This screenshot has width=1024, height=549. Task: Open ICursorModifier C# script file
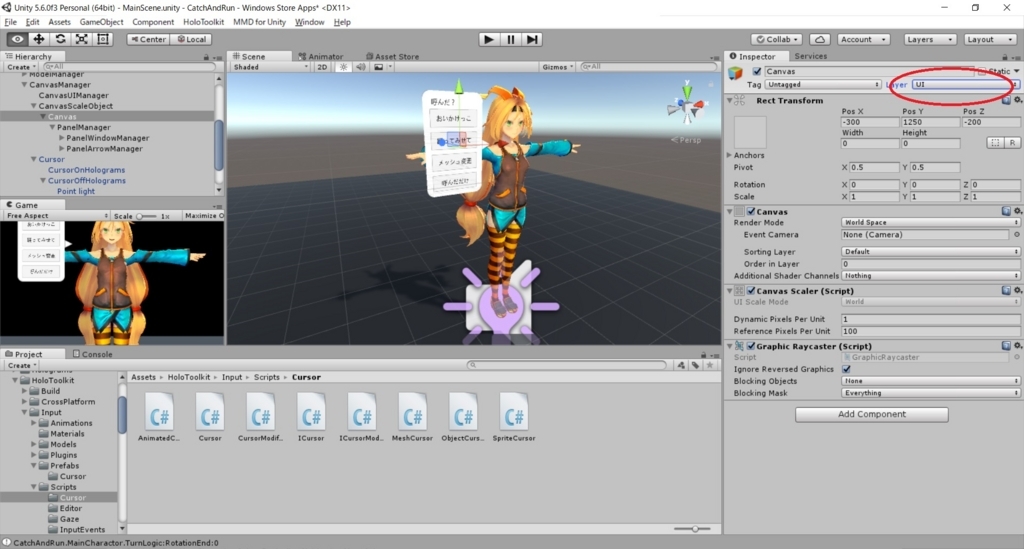[361, 416]
